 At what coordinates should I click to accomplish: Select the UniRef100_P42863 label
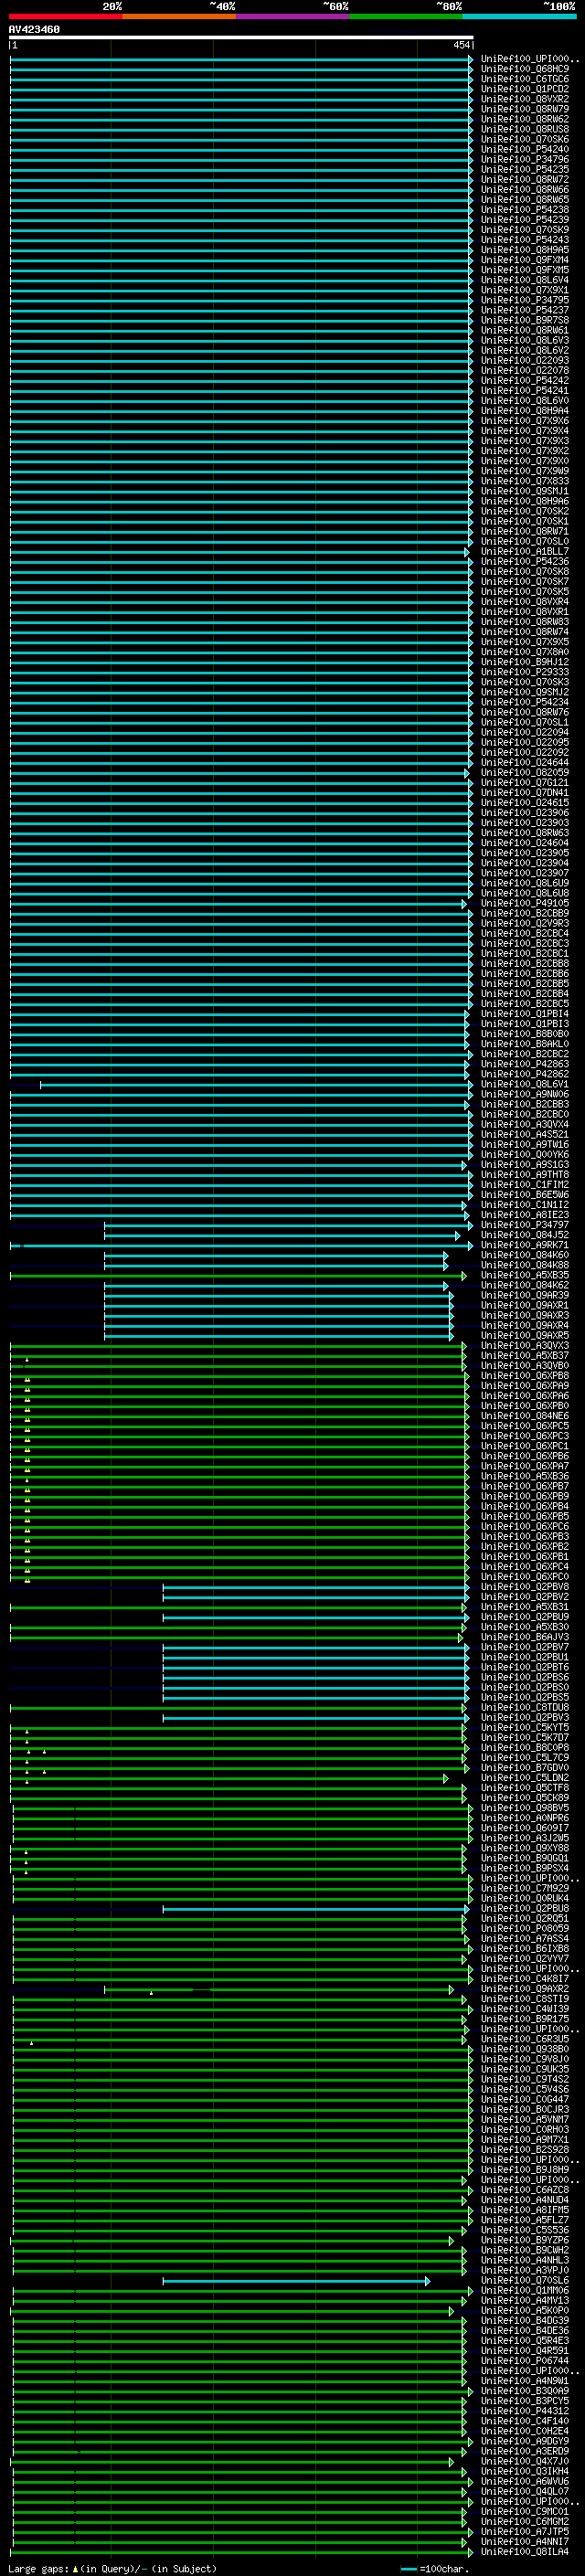click(x=524, y=1064)
